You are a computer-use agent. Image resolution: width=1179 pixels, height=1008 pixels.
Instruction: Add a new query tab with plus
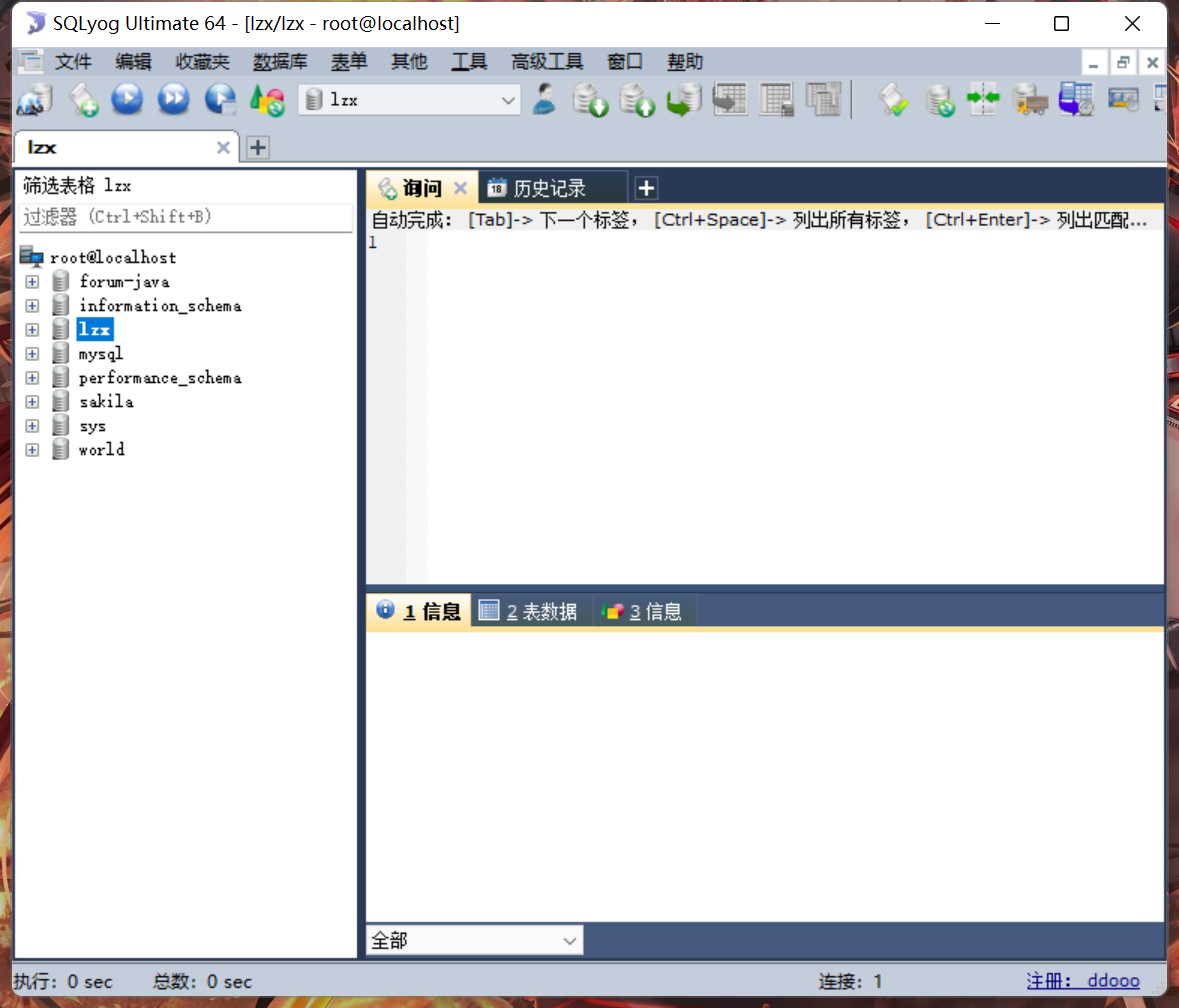point(646,188)
